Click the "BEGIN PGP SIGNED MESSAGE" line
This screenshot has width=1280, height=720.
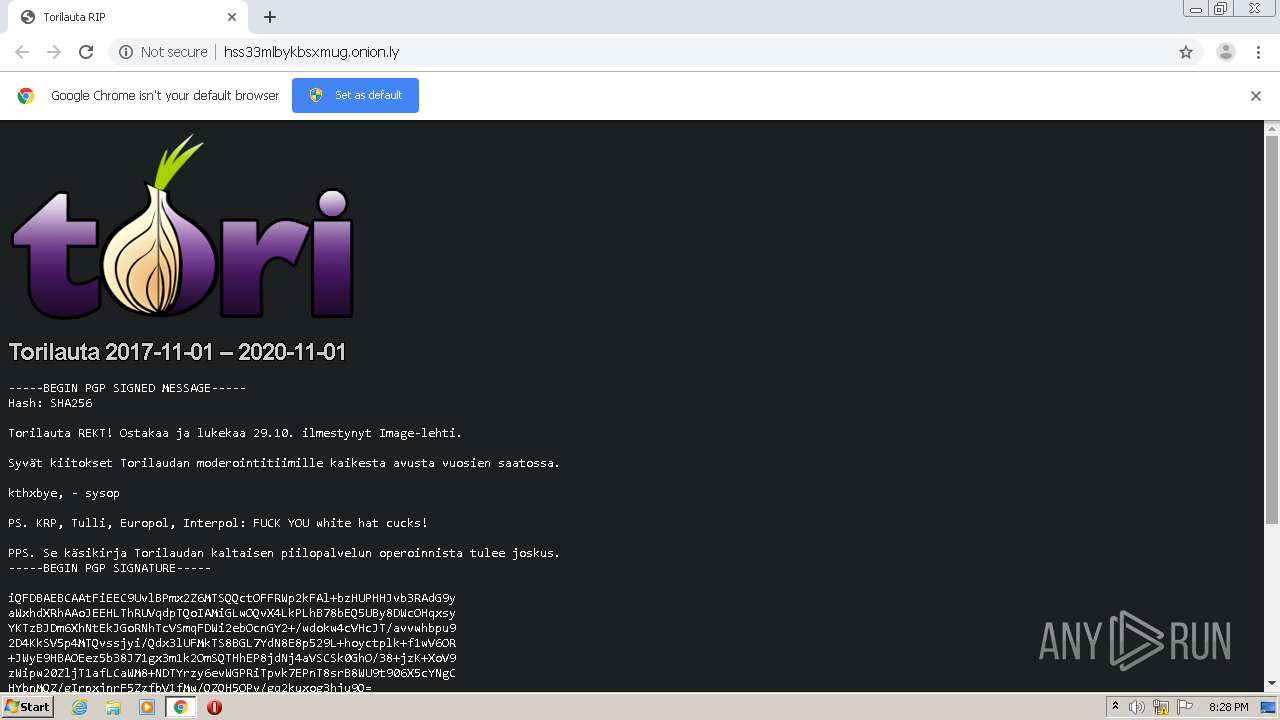[127, 388]
